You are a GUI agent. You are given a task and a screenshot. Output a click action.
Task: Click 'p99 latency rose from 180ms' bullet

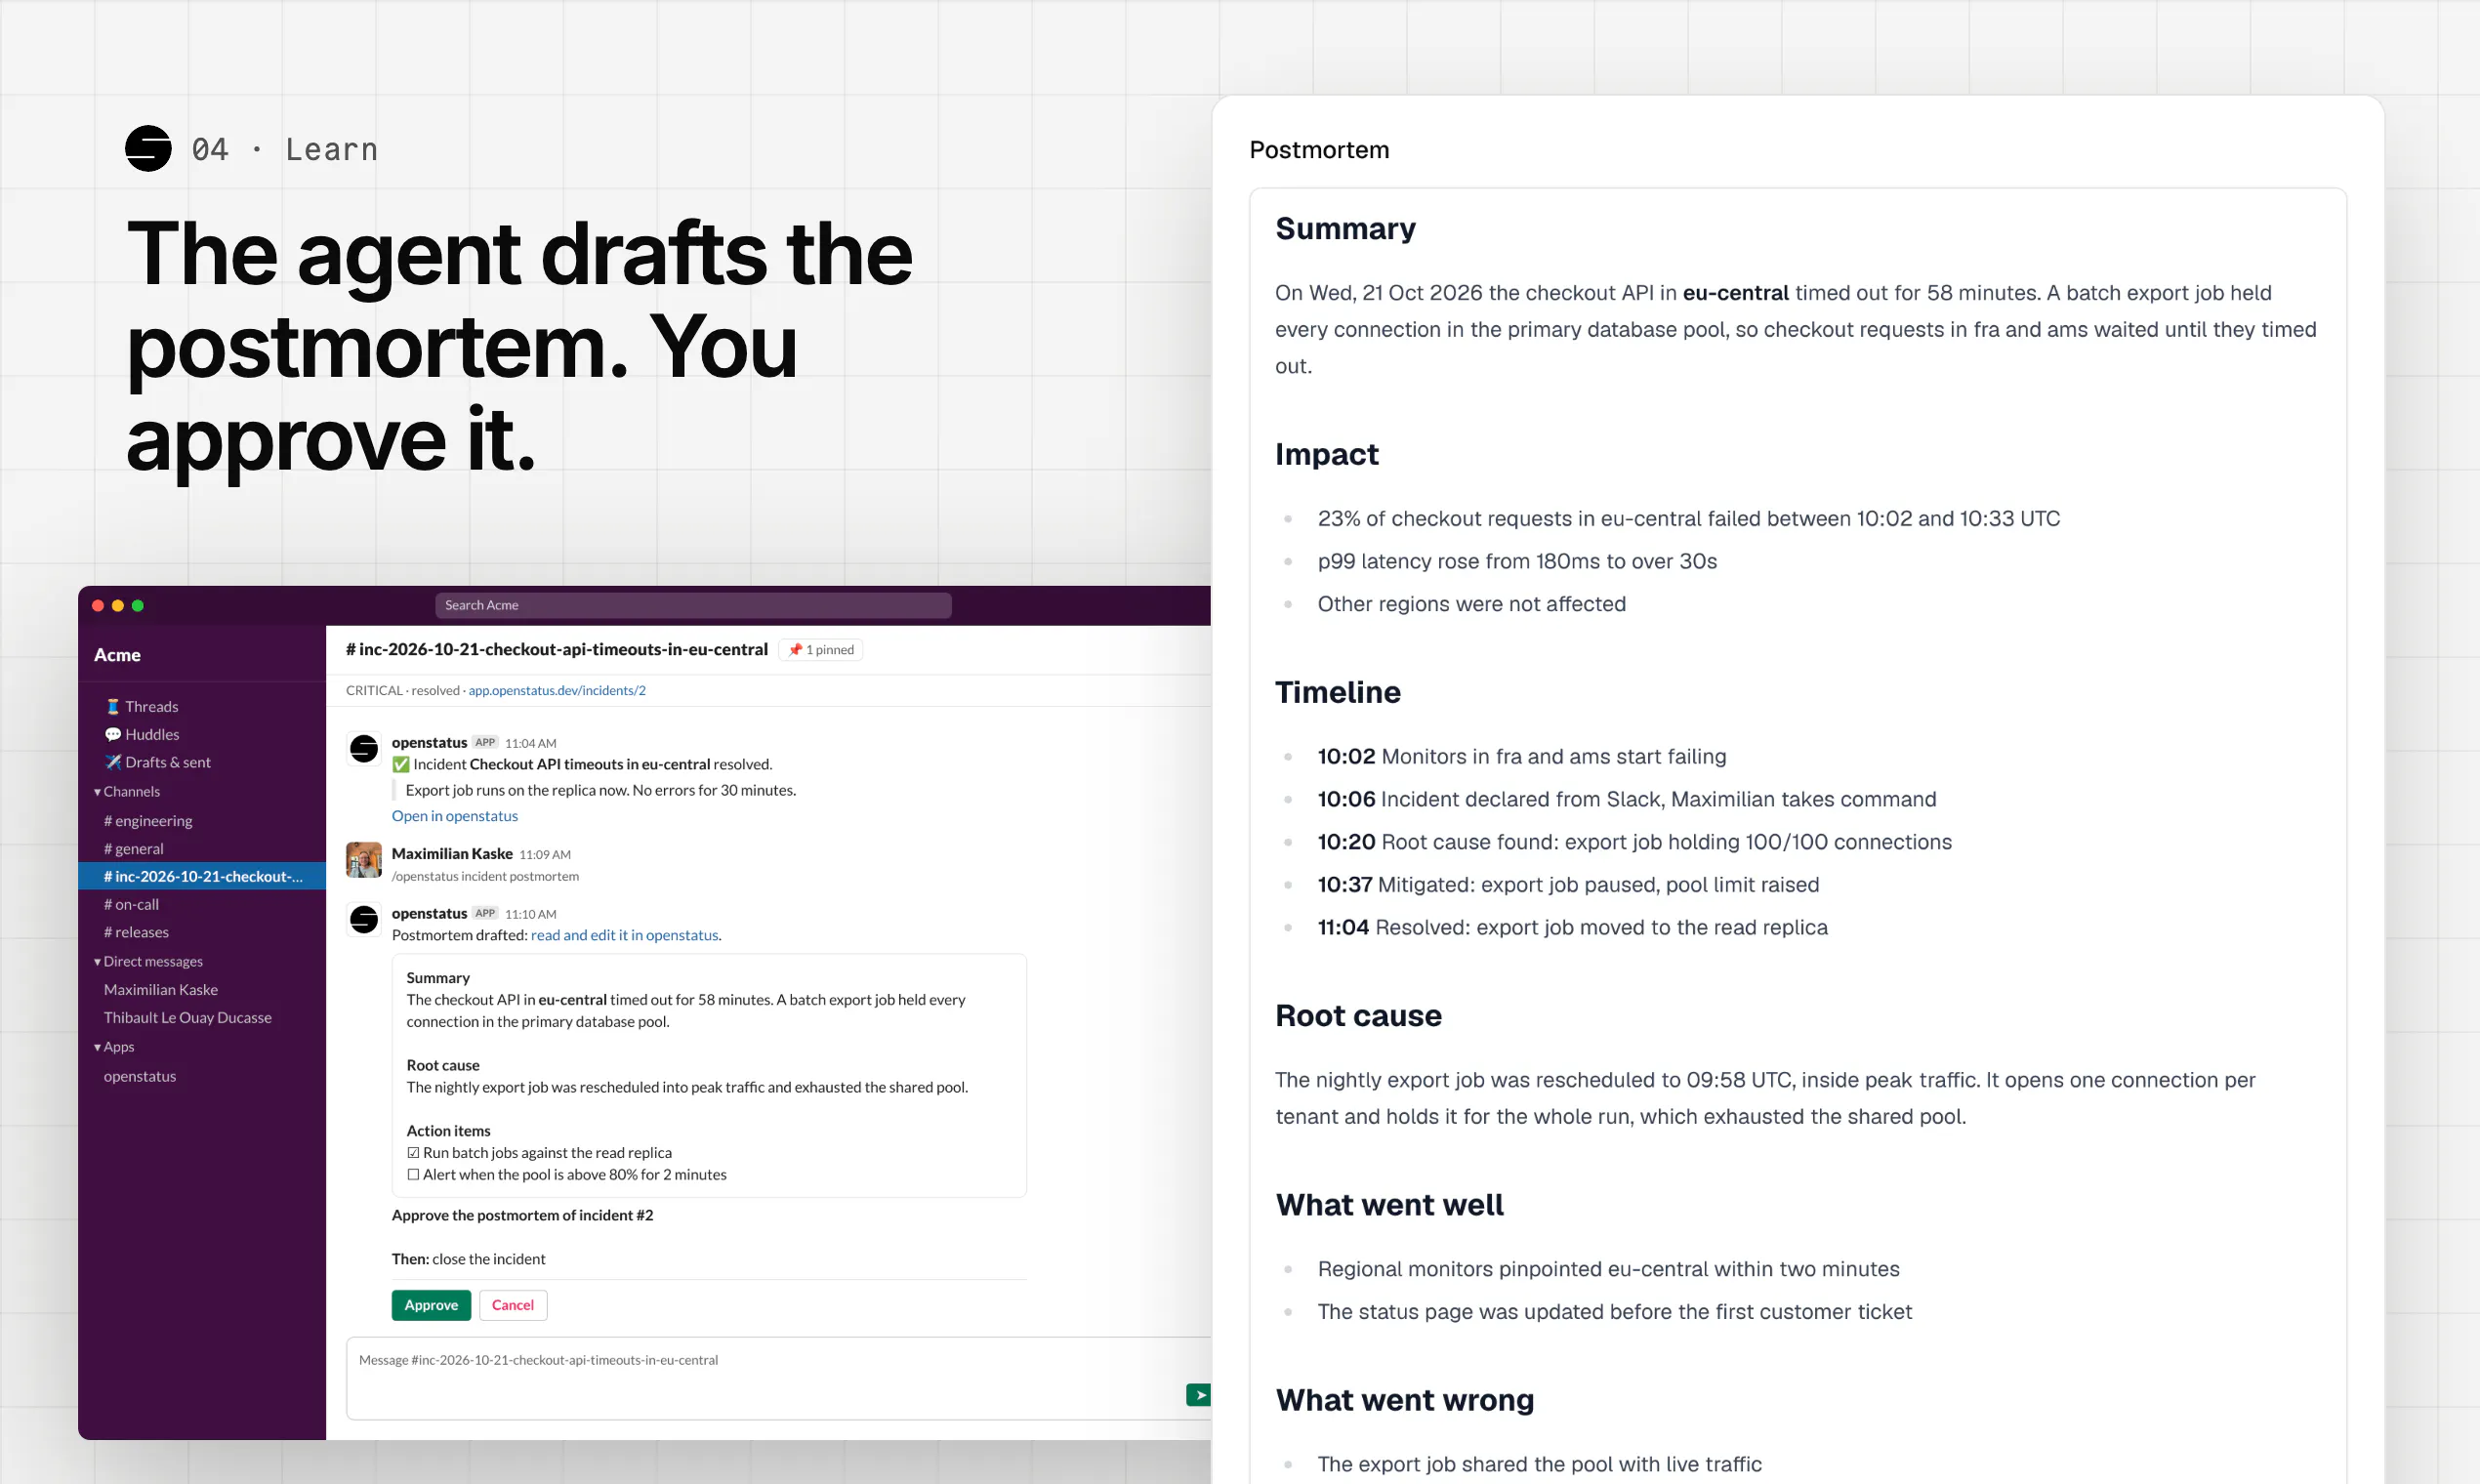pos(1517,562)
